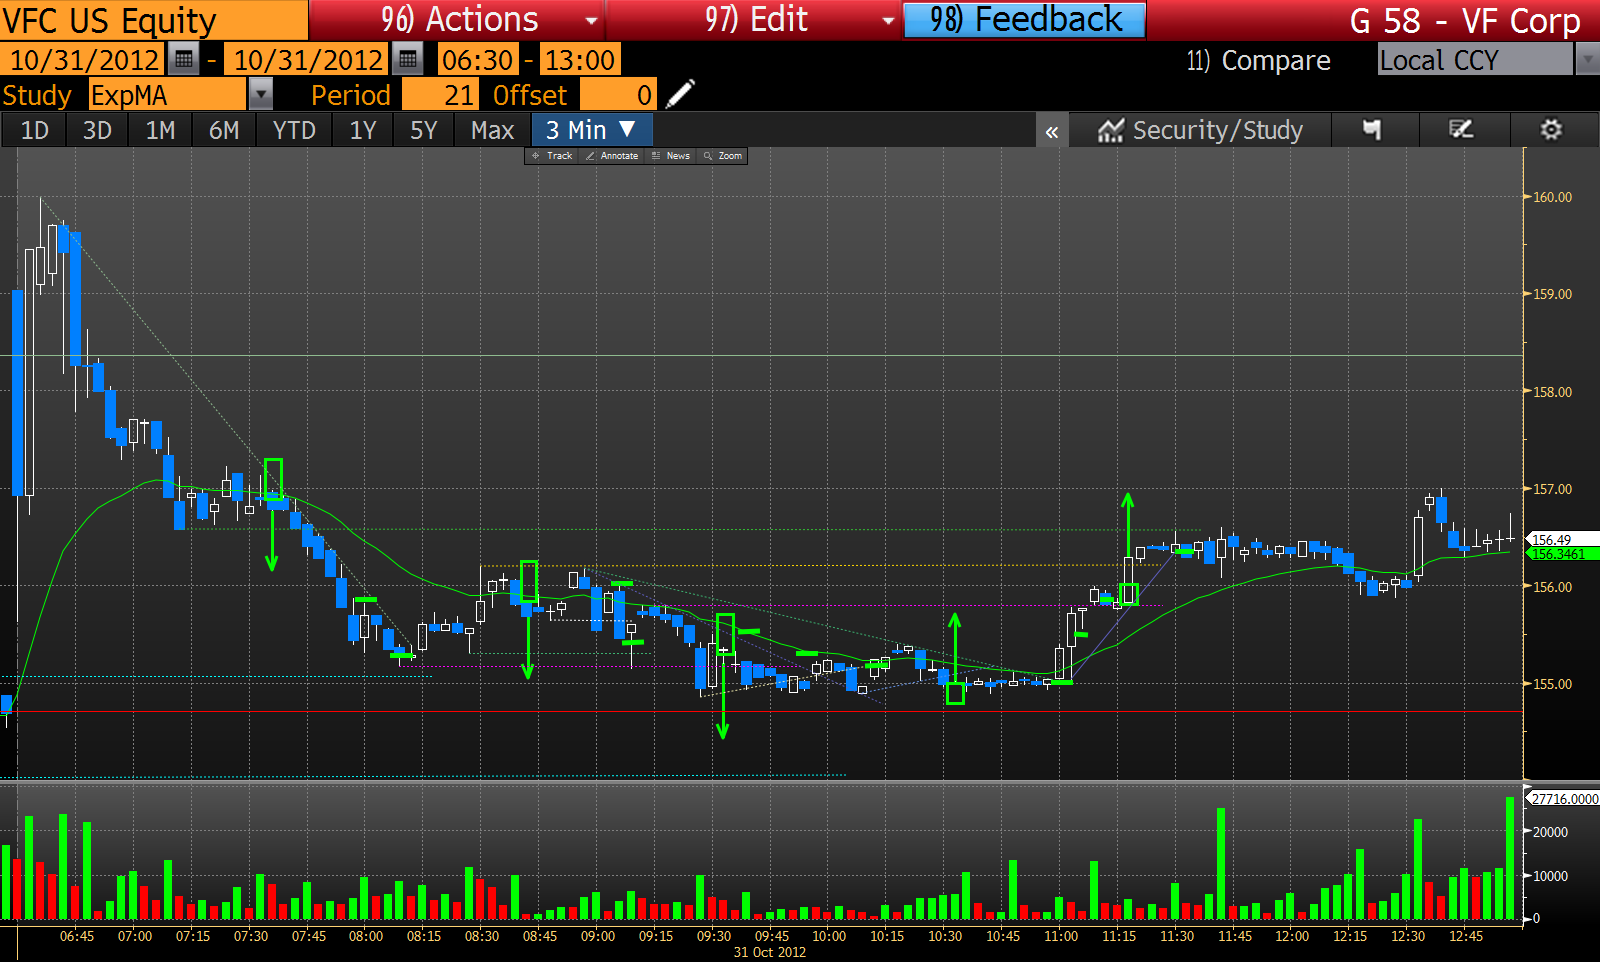Click the 155.00 price axis label
The image size is (1600, 962).
[1552, 684]
